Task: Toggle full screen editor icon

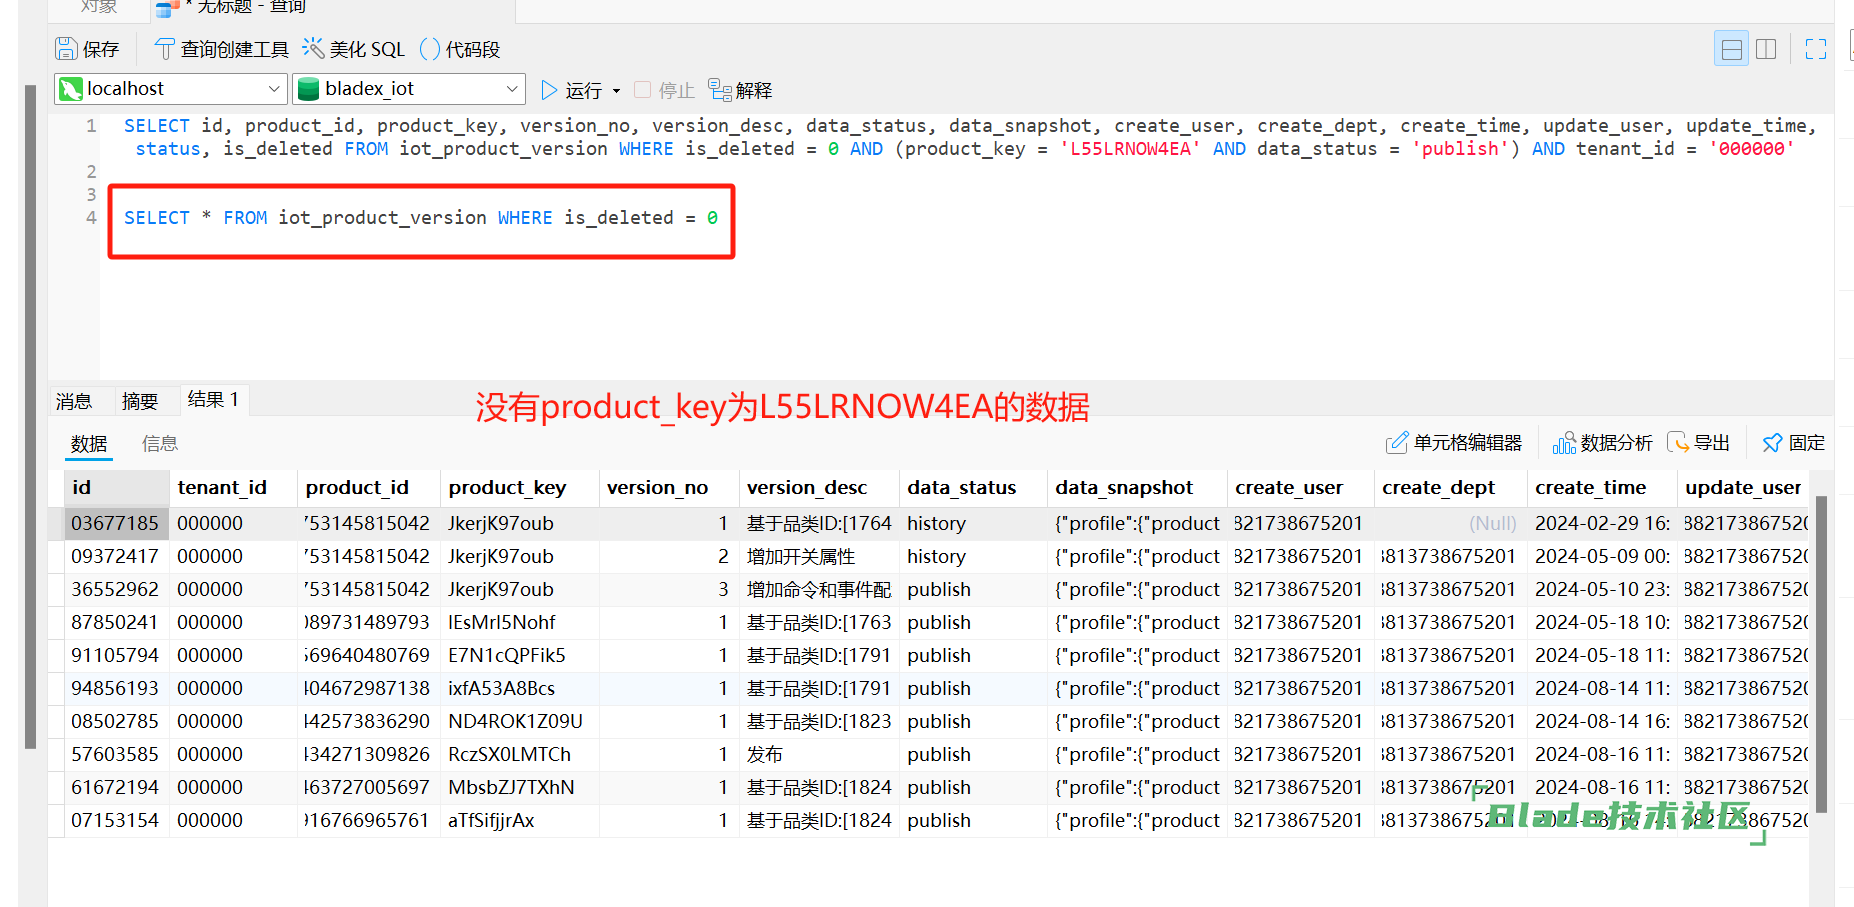Action: 1816,49
